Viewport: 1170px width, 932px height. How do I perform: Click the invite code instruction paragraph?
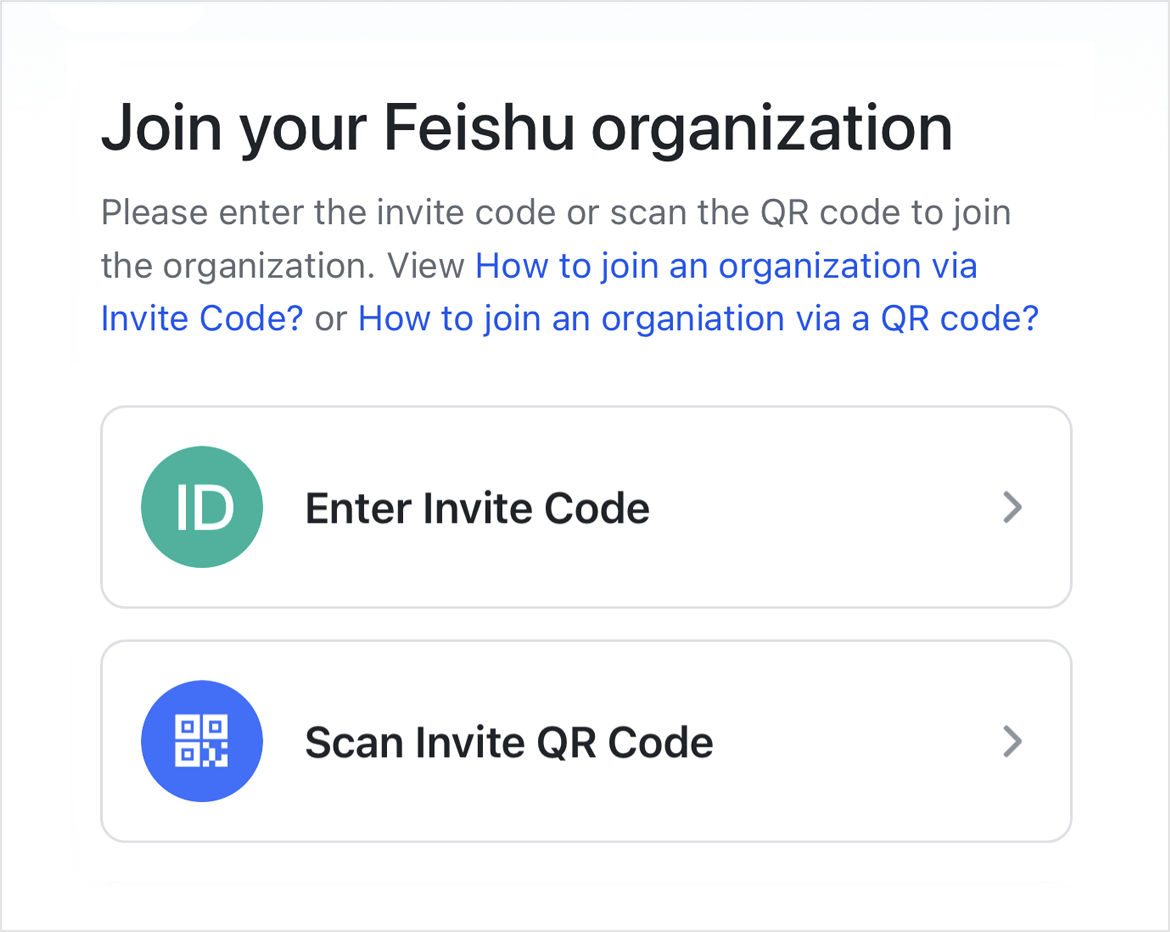pyautogui.click(x=555, y=213)
